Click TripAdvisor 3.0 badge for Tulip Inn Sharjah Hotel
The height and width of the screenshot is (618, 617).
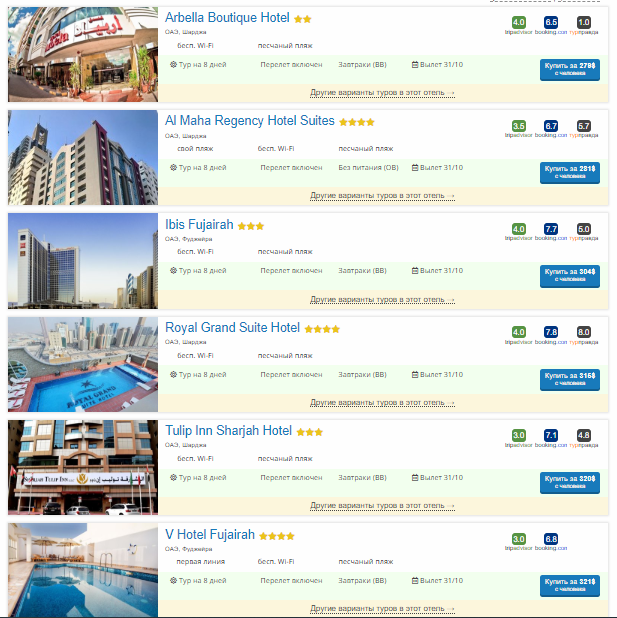click(518, 436)
